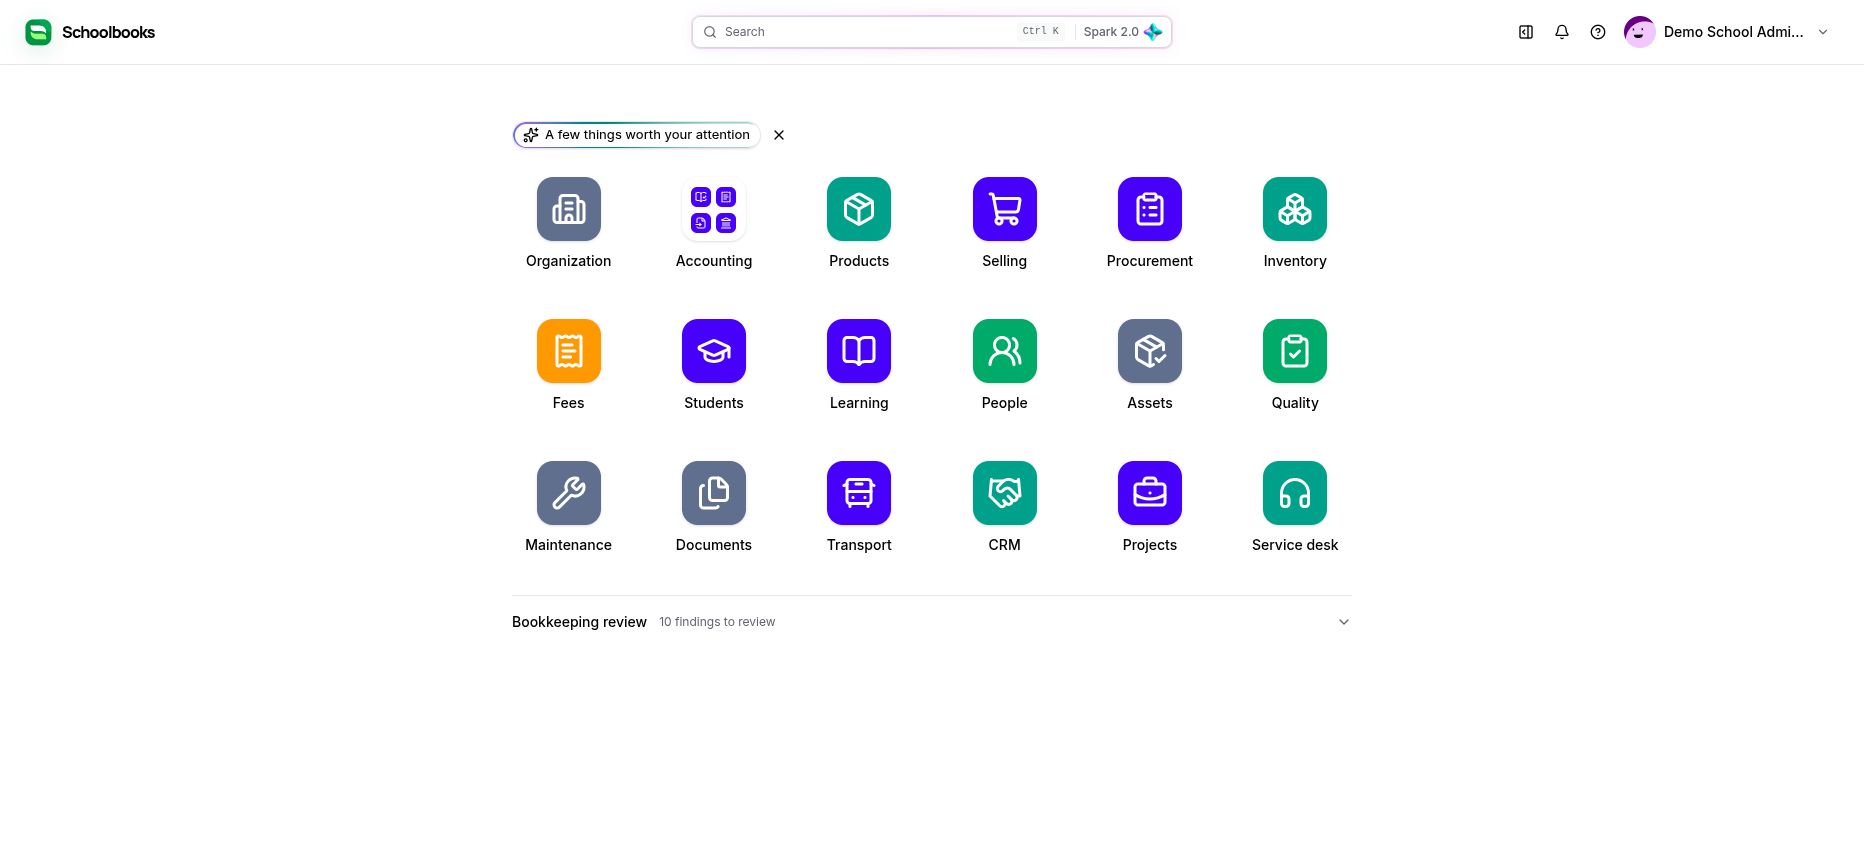Open 'A few things worth your attention'

pos(637,135)
